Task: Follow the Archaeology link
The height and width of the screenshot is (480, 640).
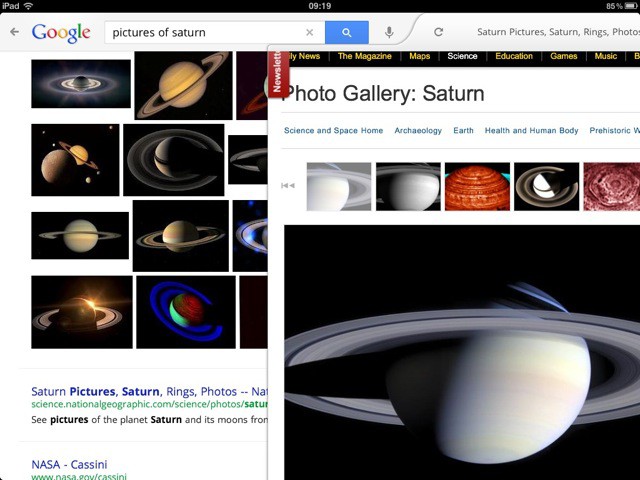Action: [418, 131]
